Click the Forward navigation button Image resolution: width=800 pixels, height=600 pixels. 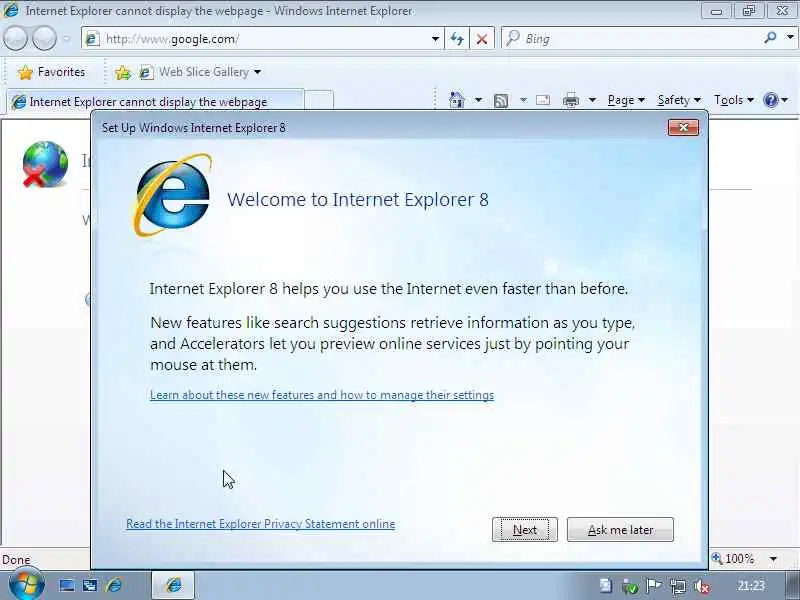click(44, 39)
